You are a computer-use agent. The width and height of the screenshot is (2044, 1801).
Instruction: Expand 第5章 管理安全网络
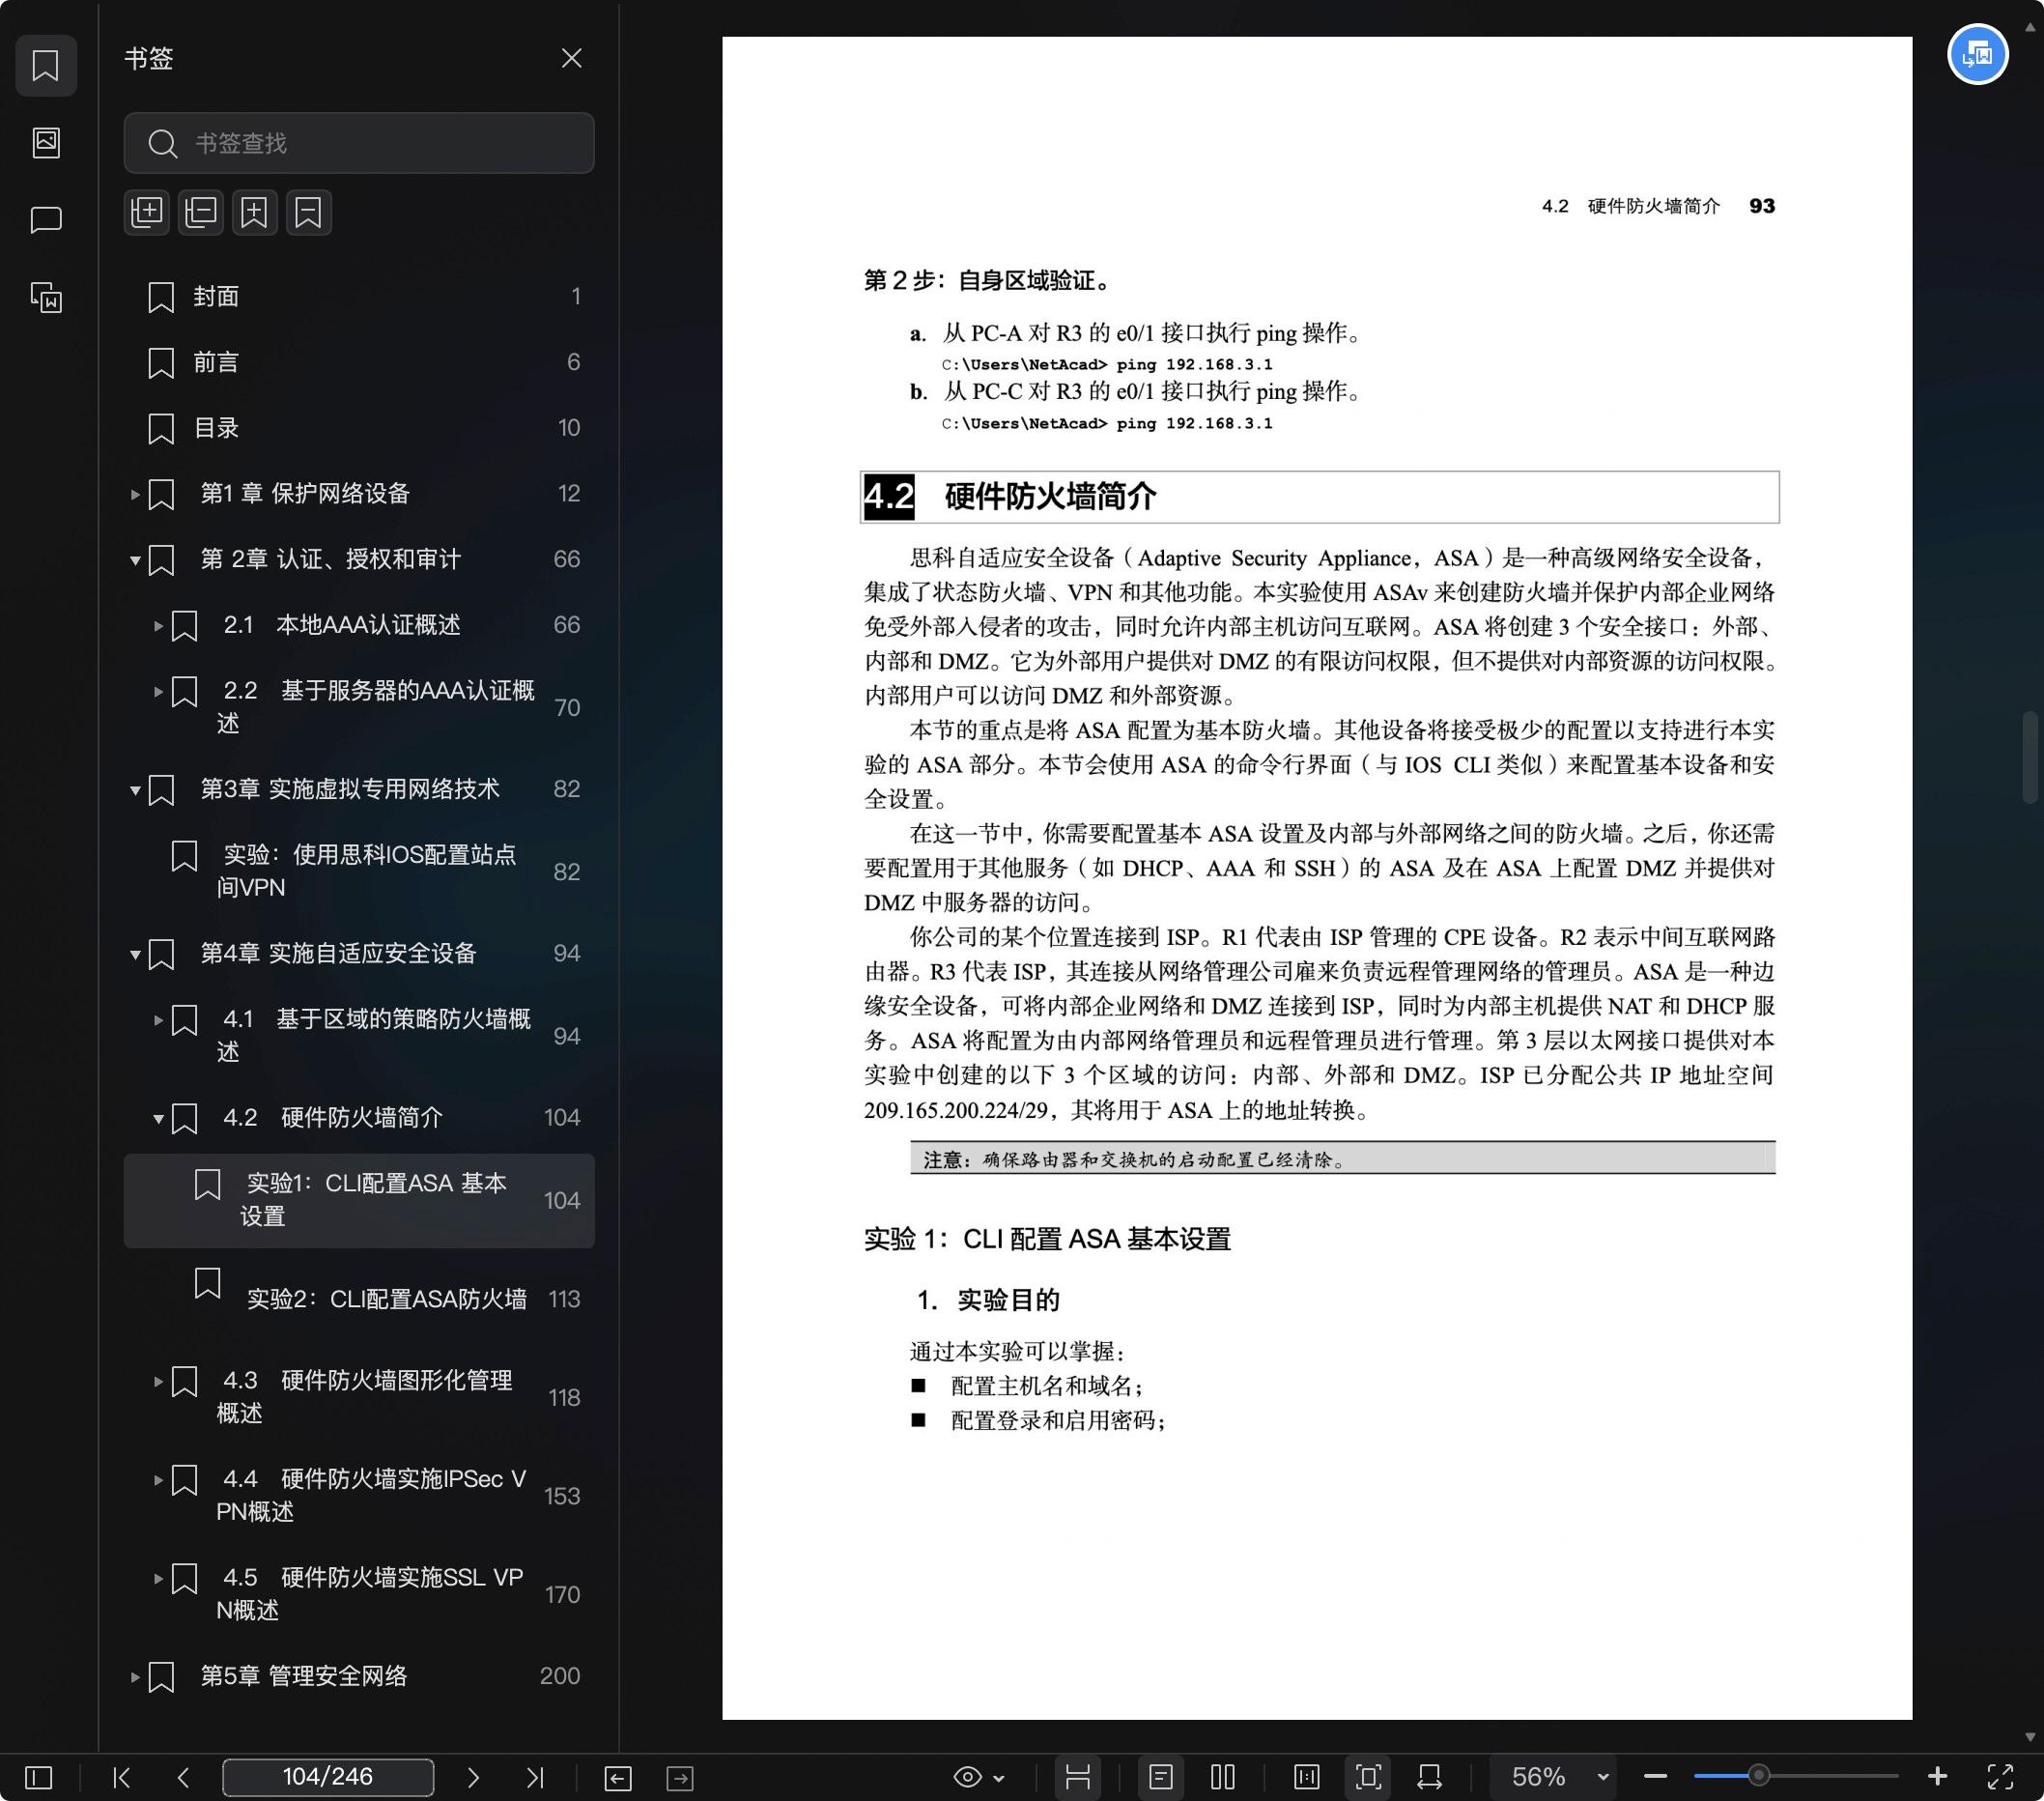click(134, 1676)
